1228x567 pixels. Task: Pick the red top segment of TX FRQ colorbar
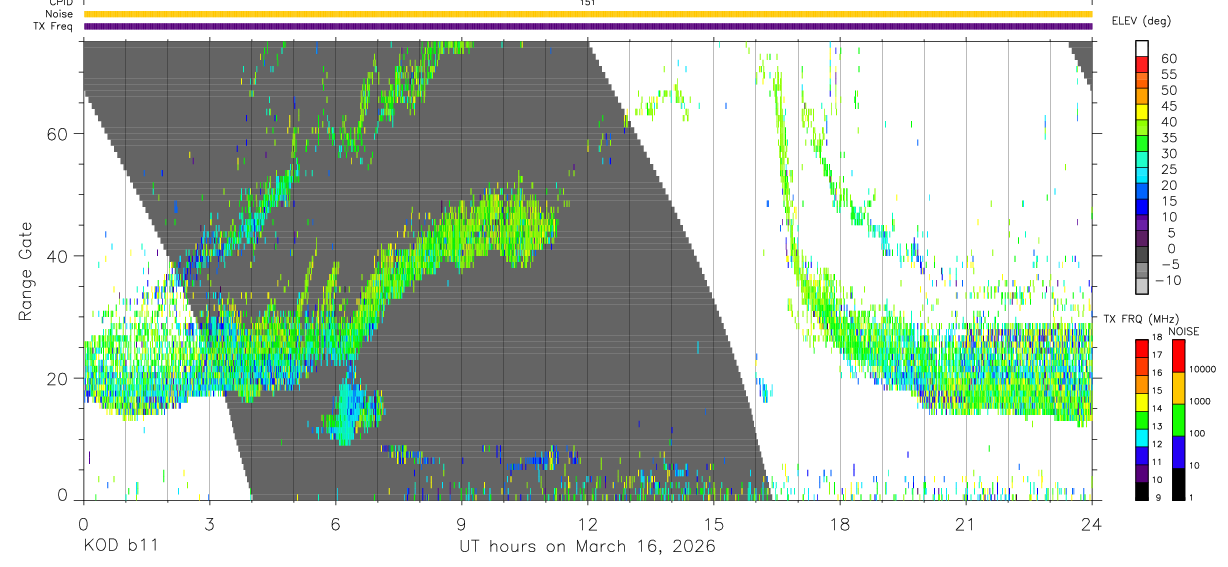1142,349
